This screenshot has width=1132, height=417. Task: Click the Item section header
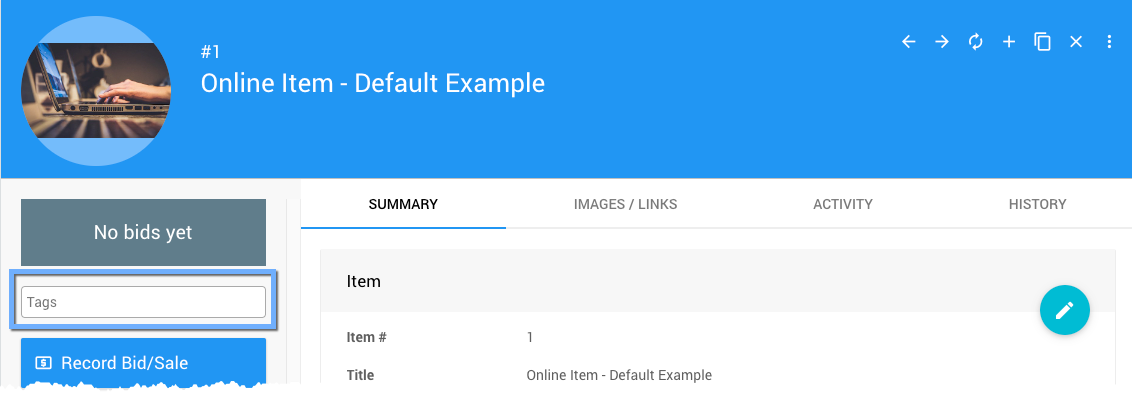point(364,282)
